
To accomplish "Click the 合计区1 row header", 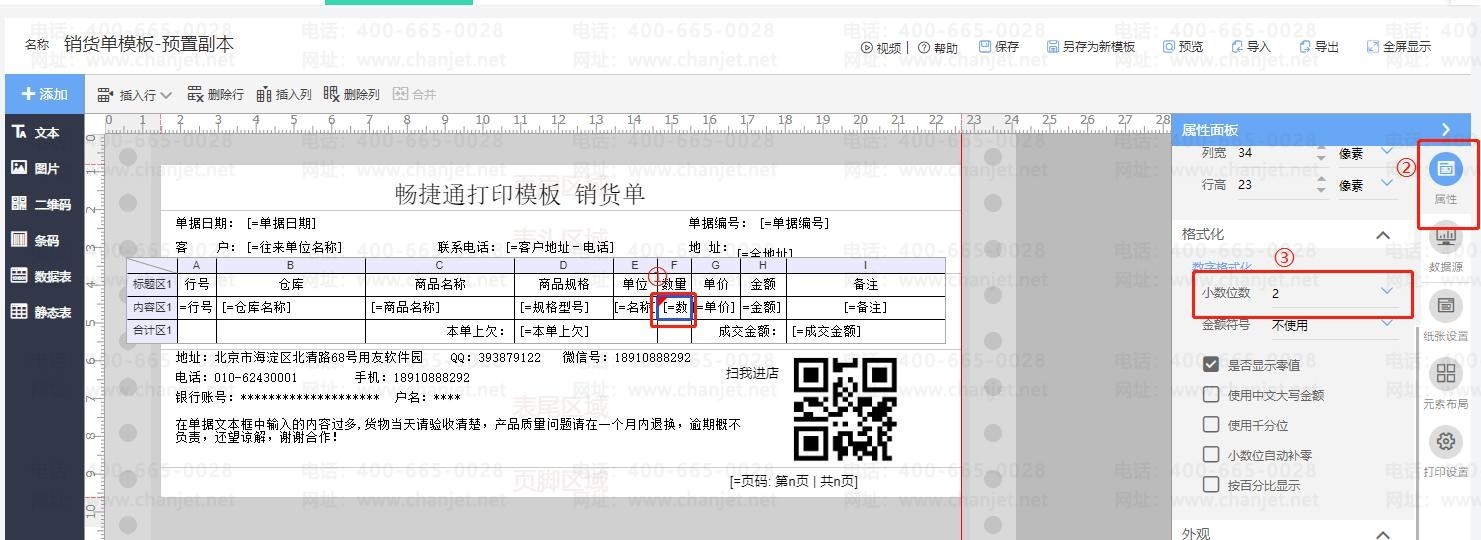I will 152,331.
